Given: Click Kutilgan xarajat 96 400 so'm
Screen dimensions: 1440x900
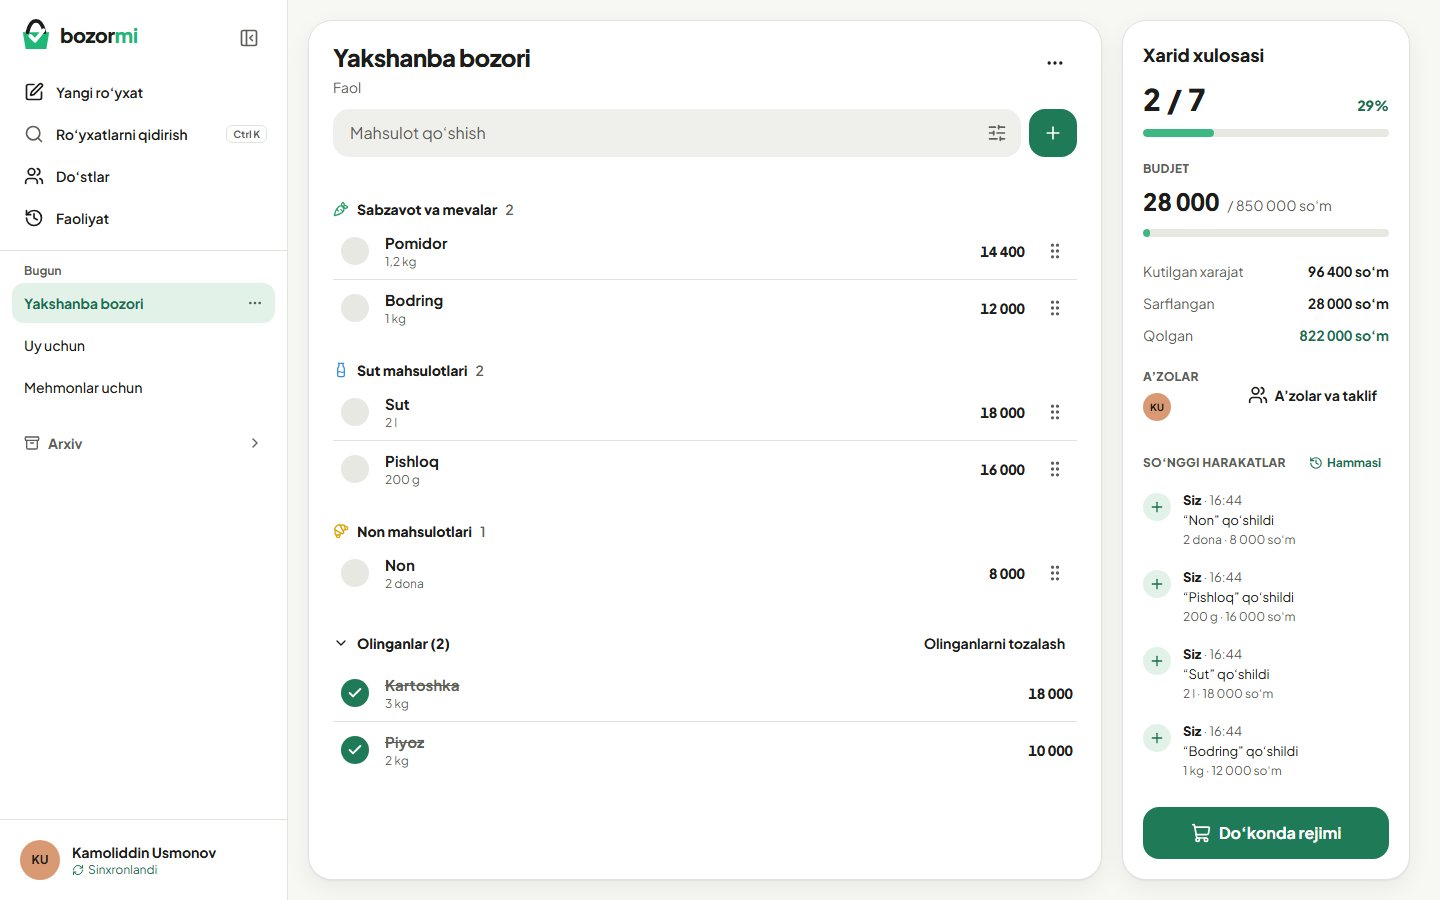Looking at the screenshot, I should coord(1348,272).
